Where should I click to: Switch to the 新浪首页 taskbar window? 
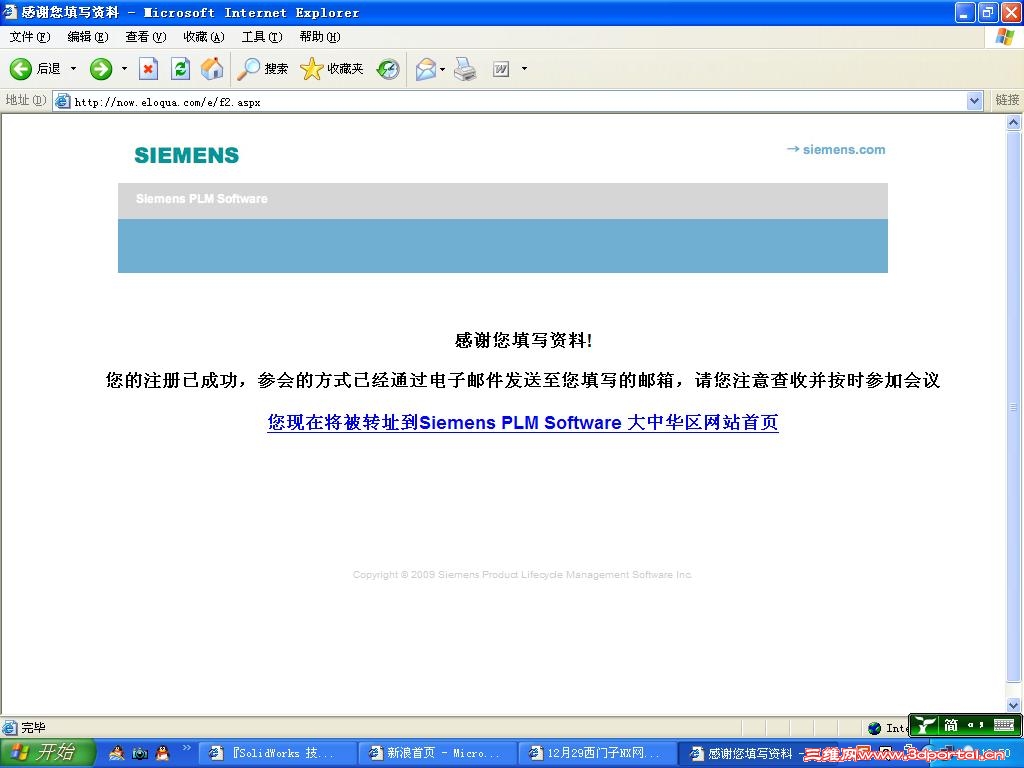coord(437,753)
